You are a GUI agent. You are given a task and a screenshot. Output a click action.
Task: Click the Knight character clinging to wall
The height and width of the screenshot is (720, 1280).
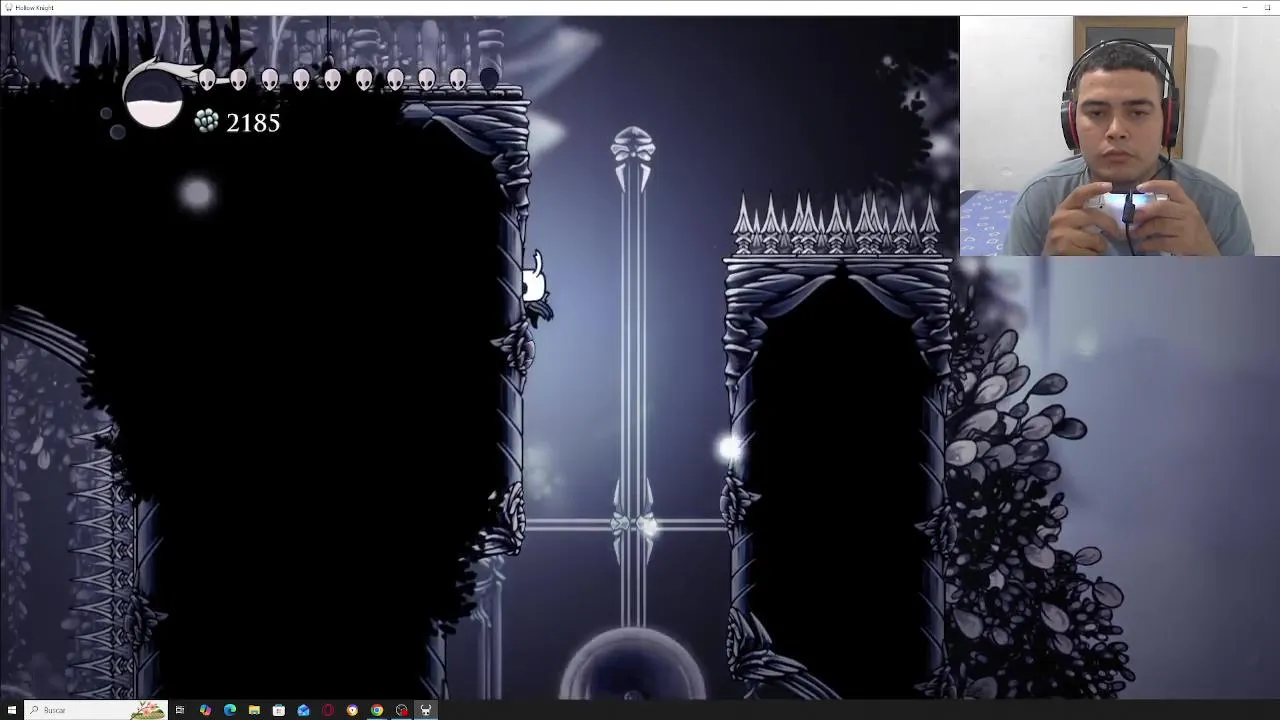535,287
